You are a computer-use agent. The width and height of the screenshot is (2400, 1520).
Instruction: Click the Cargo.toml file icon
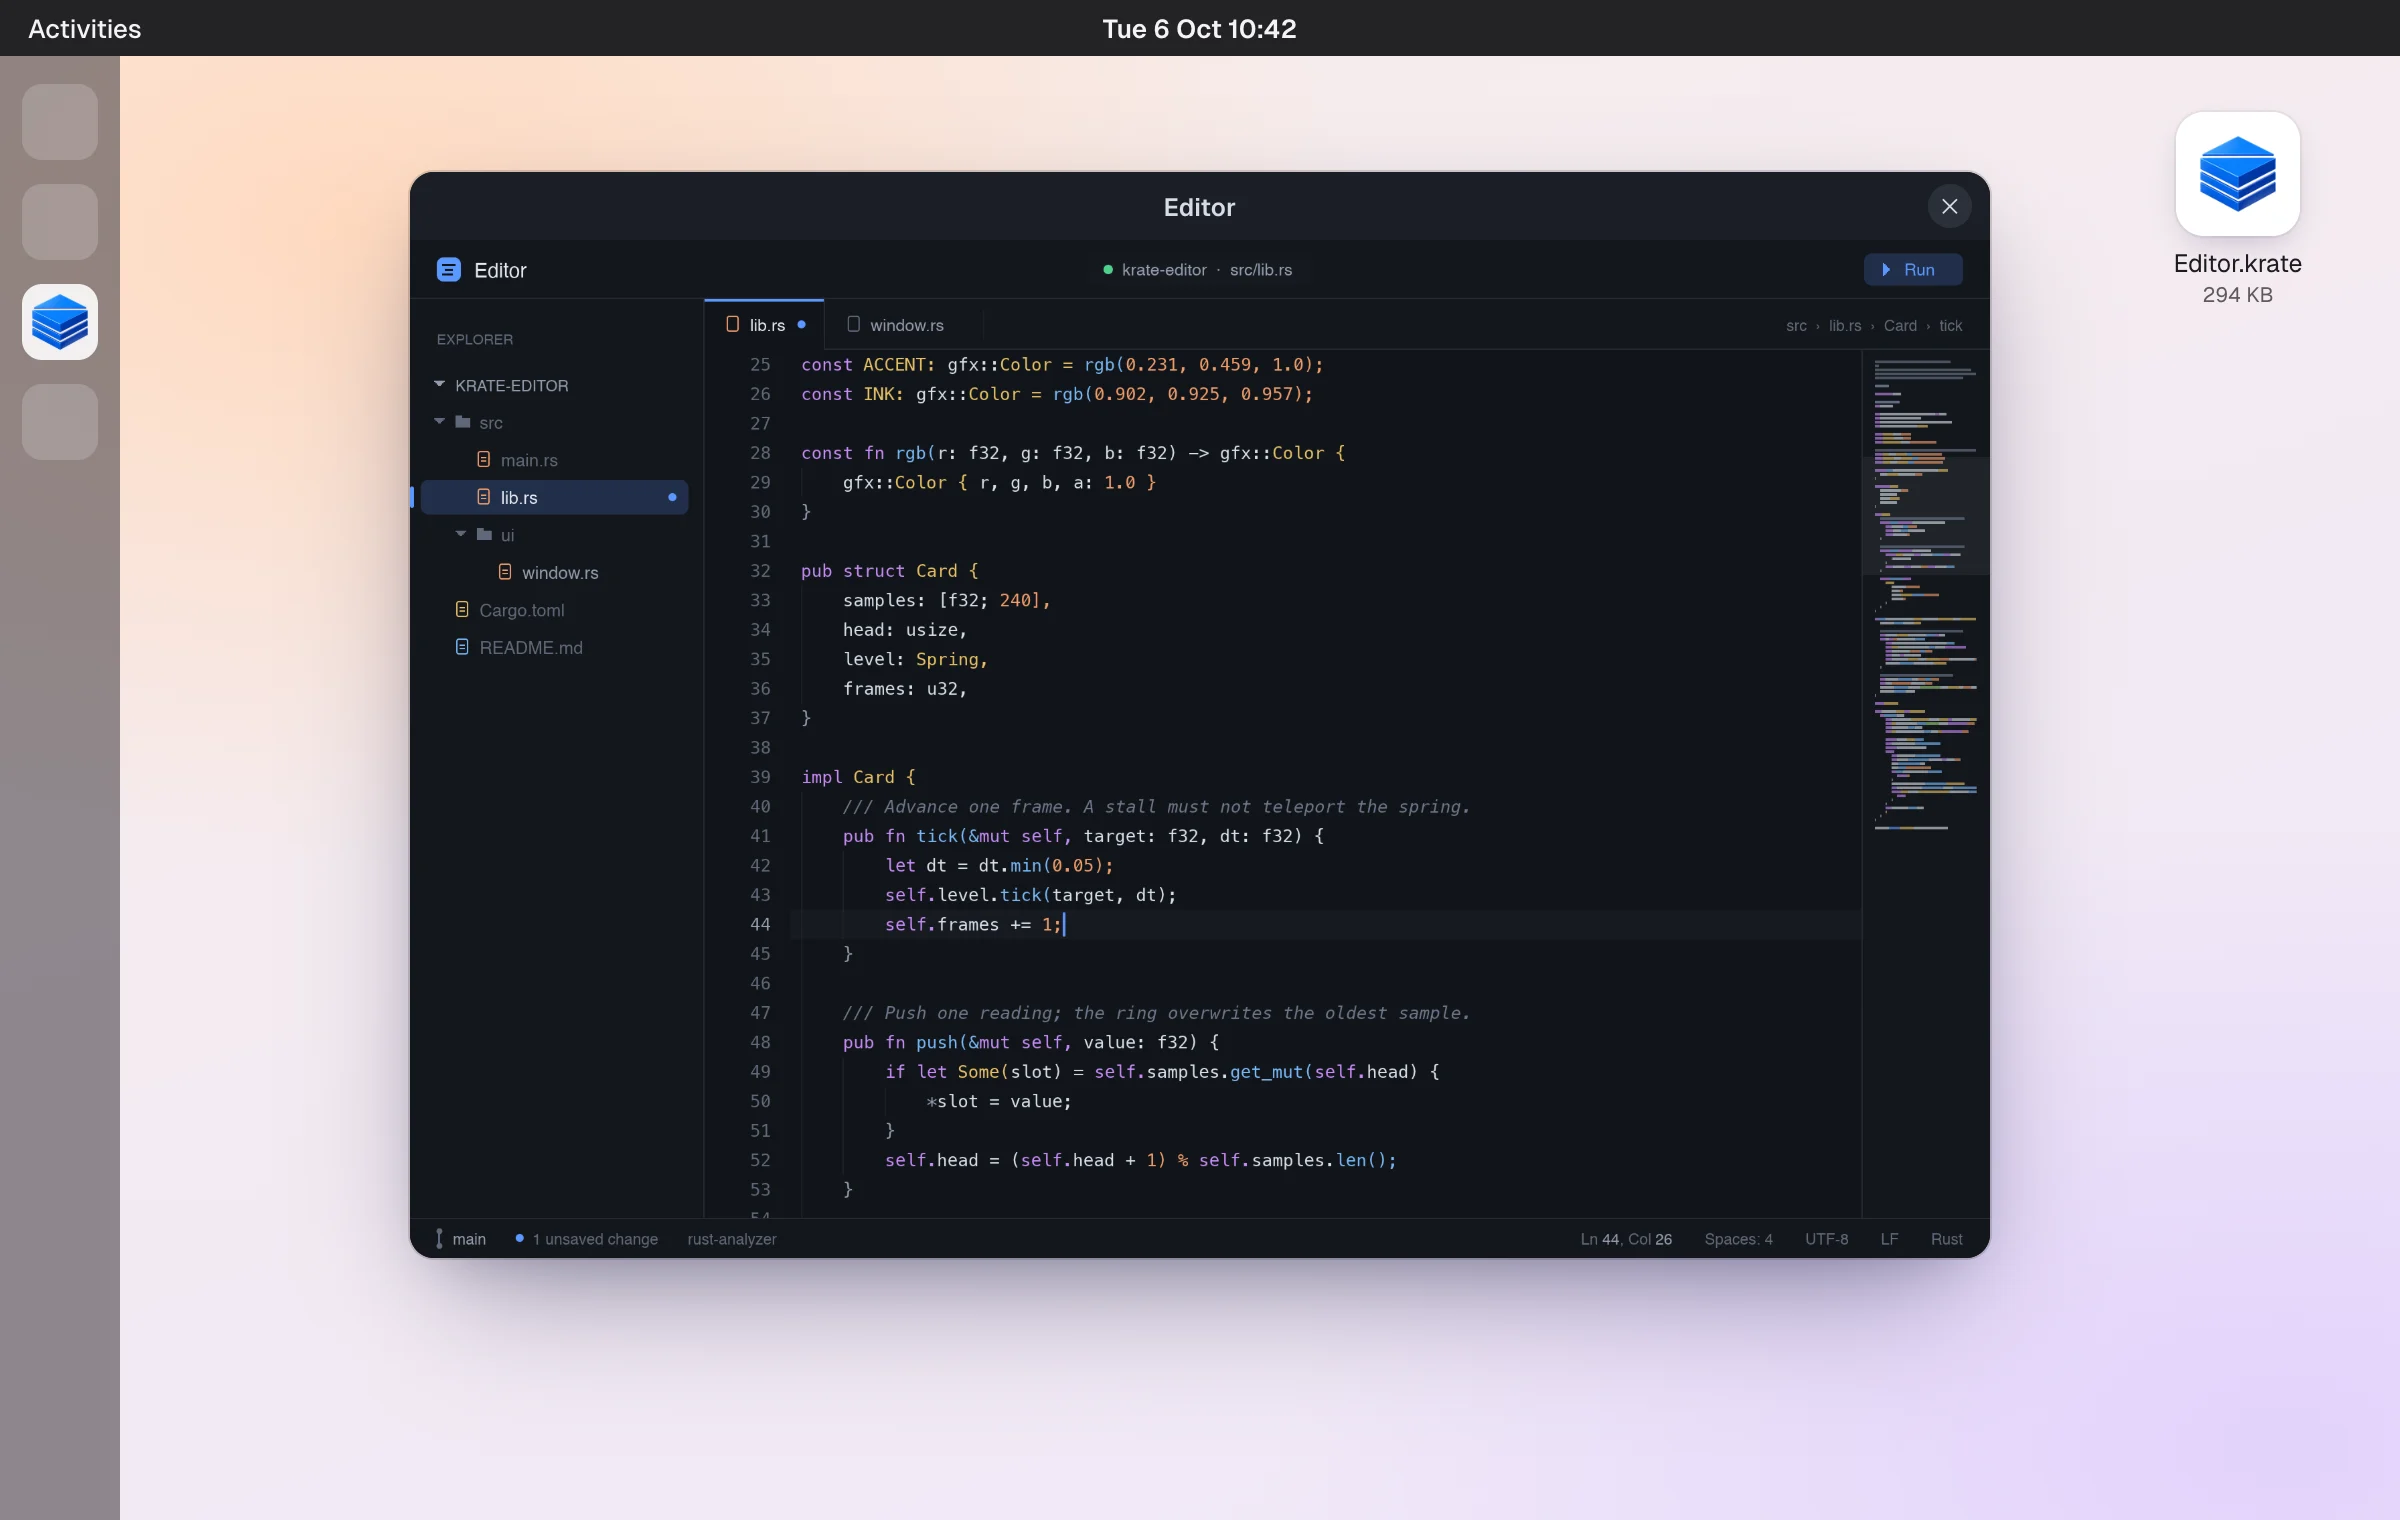(462, 610)
